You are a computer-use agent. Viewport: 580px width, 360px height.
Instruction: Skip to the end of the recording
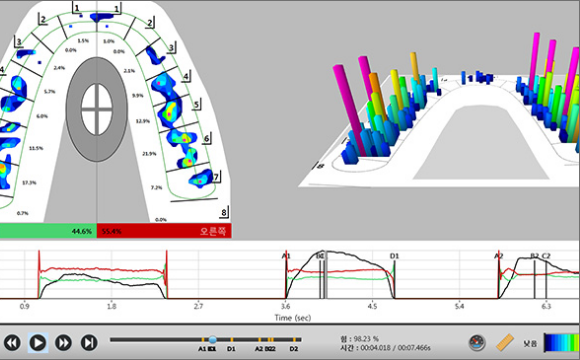pos(89,343)
